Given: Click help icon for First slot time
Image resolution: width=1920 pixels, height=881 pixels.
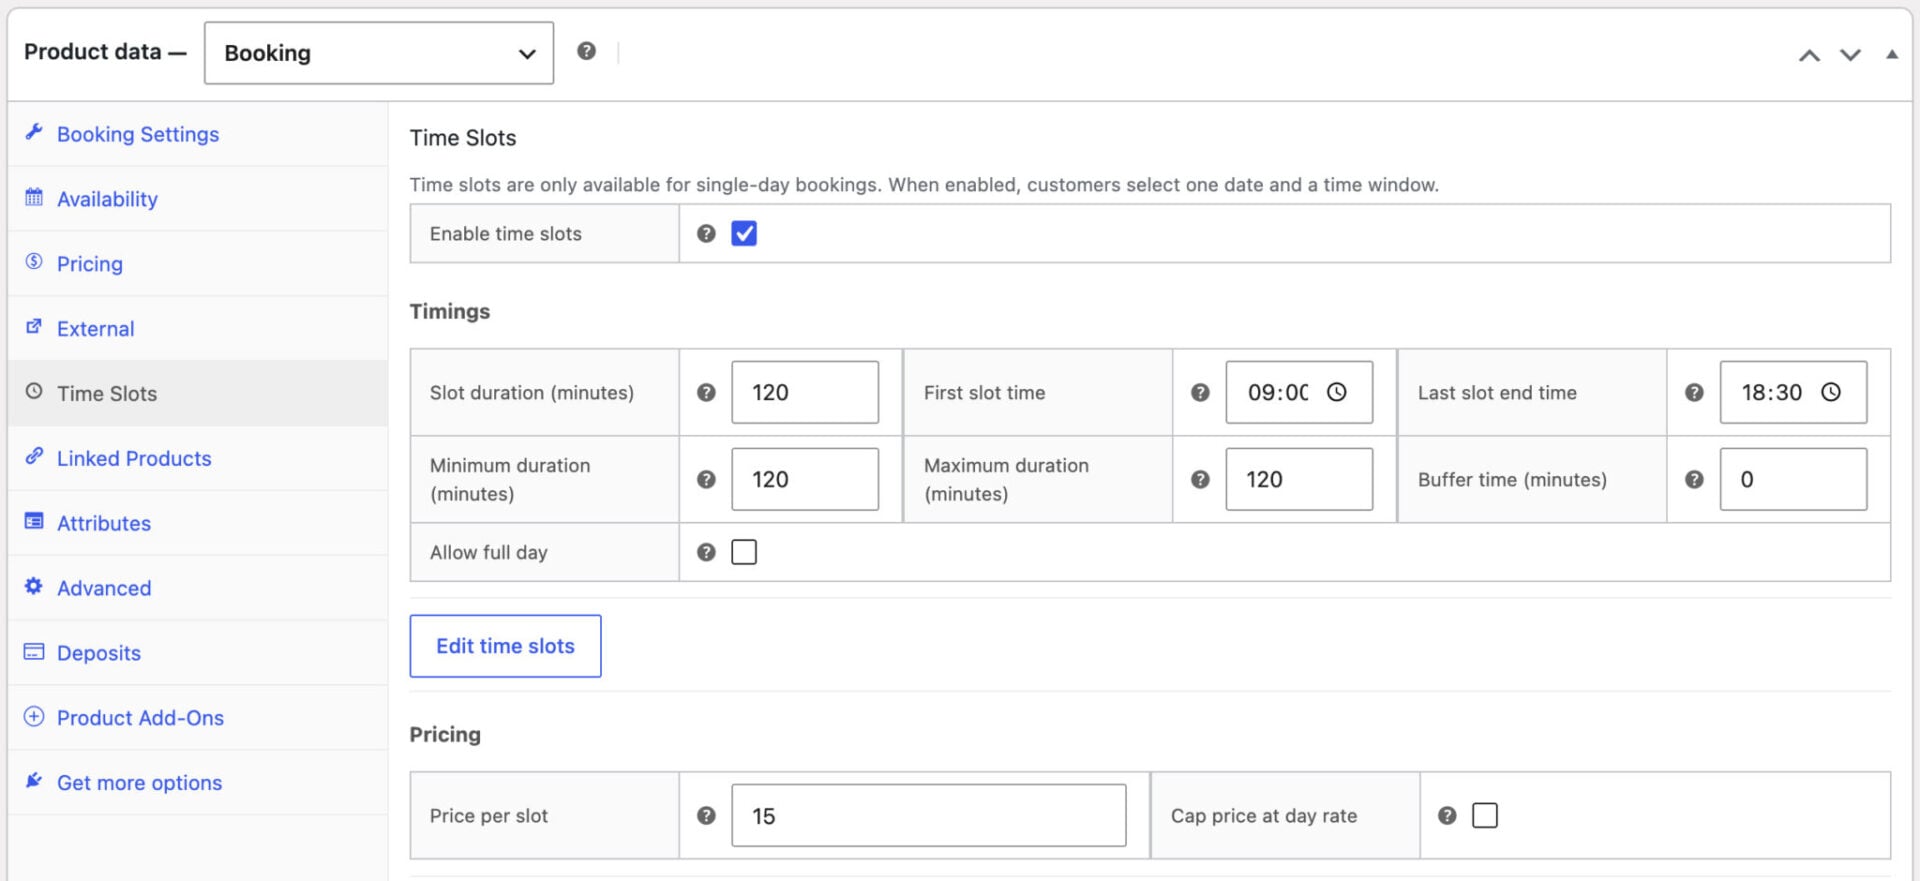Looking at the screenshot, I should point(1200,393).
